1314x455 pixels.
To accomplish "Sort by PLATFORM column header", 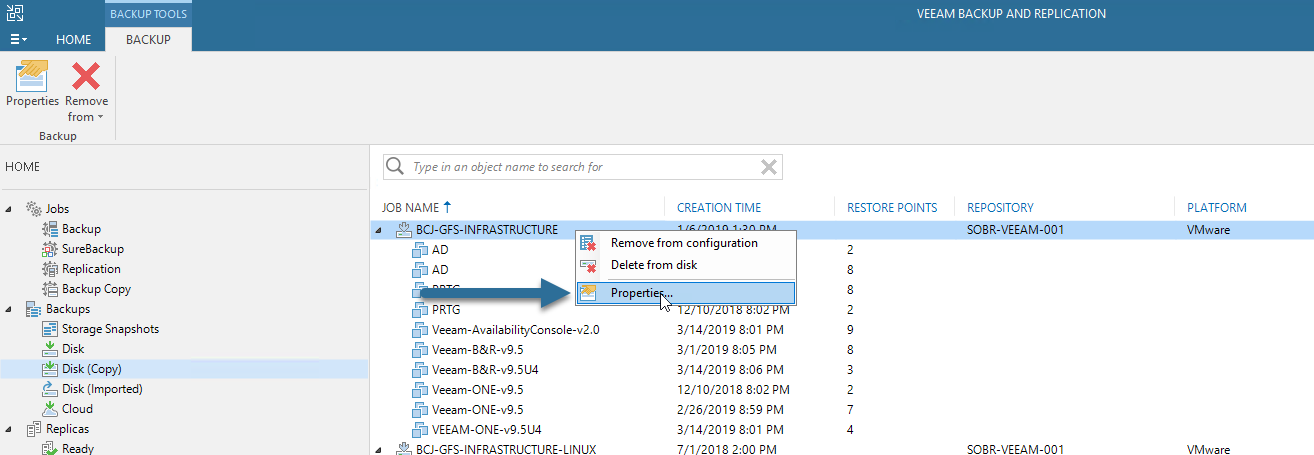I will coord(1217,208).
